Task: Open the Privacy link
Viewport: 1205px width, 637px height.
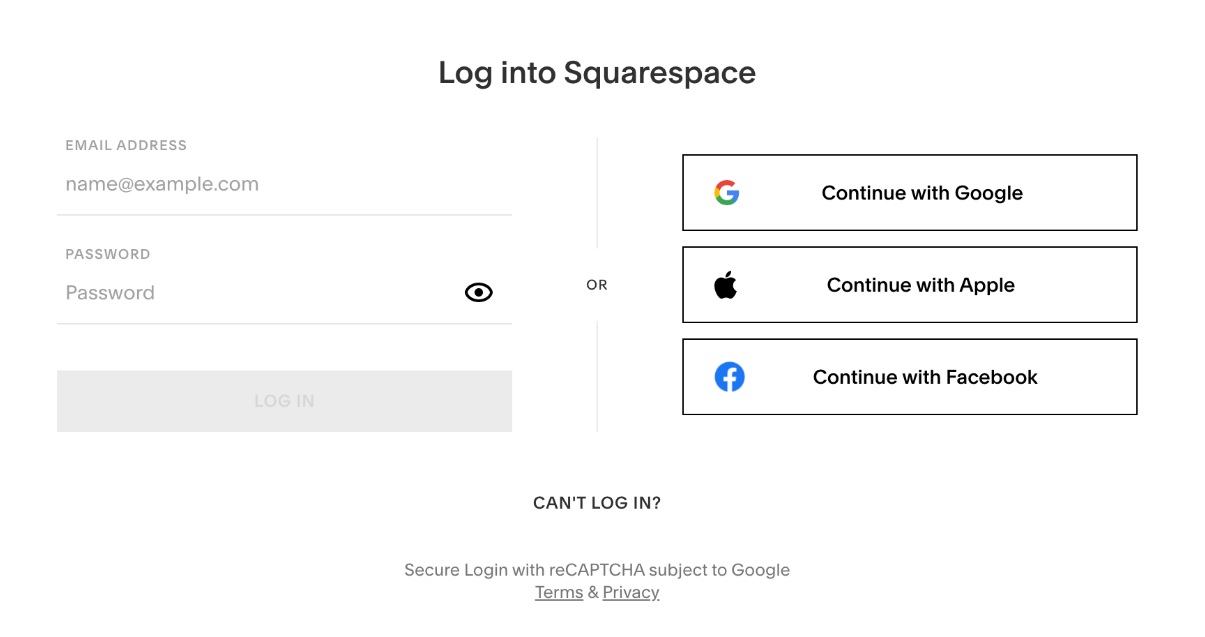Action: 631,592
